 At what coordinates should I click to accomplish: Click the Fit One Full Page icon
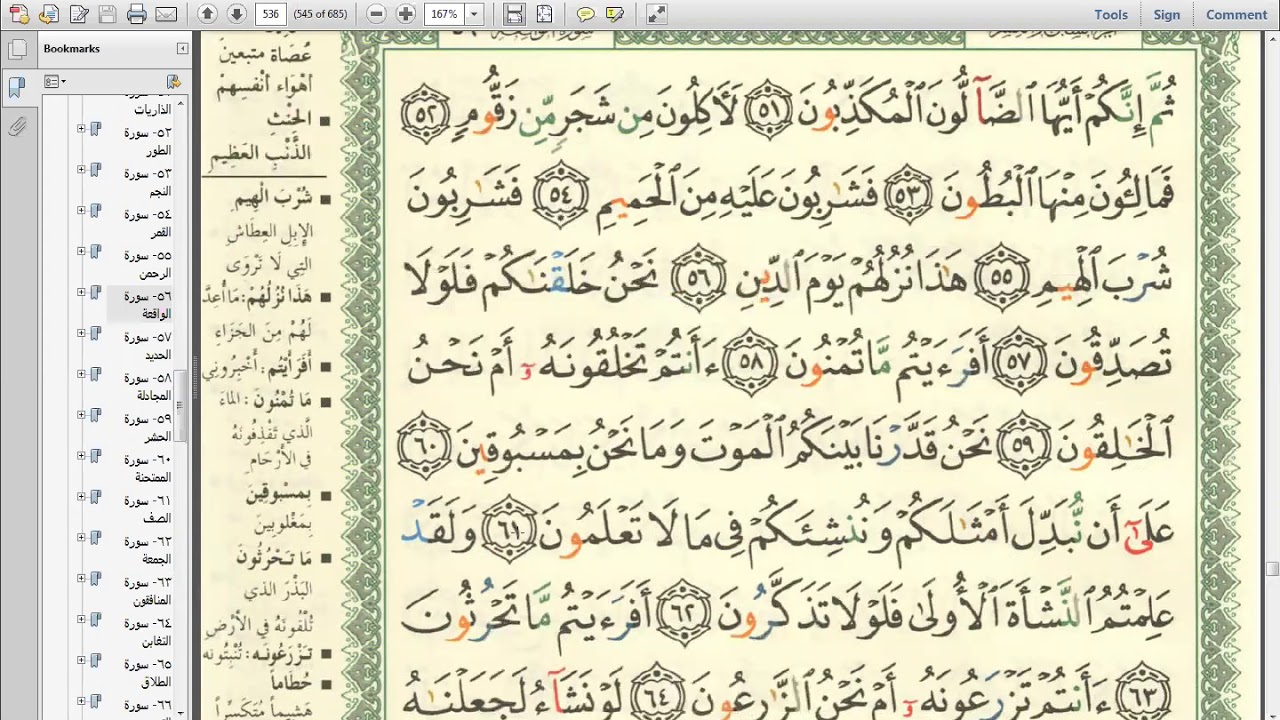(x=544, y=14)
